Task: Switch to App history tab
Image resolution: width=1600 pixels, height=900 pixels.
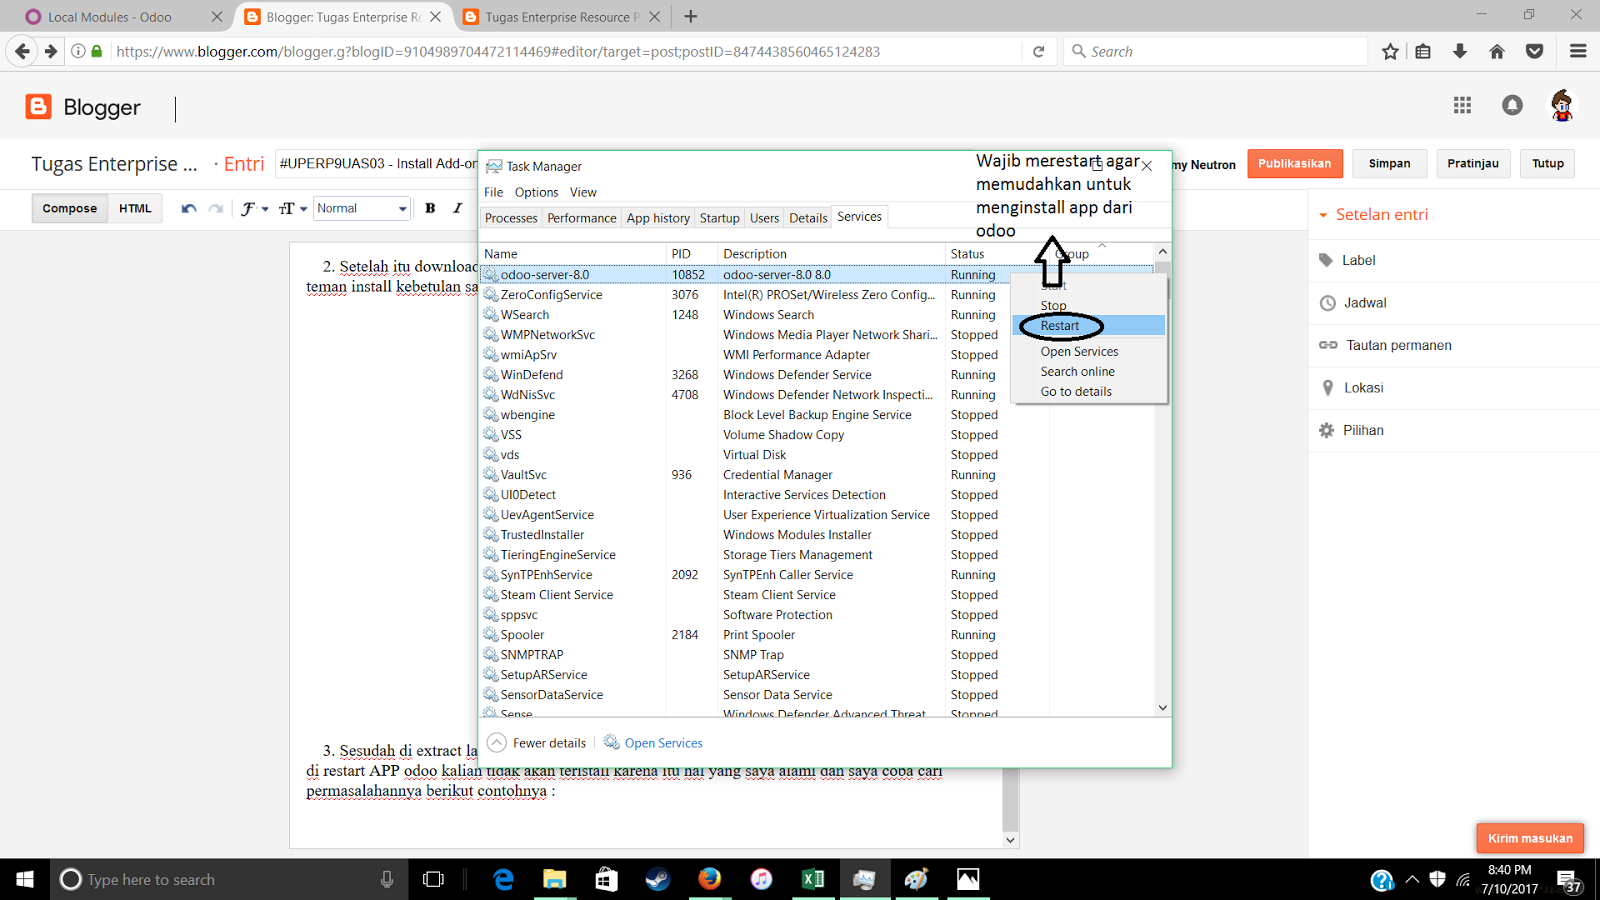Action: tap(658, 218)
